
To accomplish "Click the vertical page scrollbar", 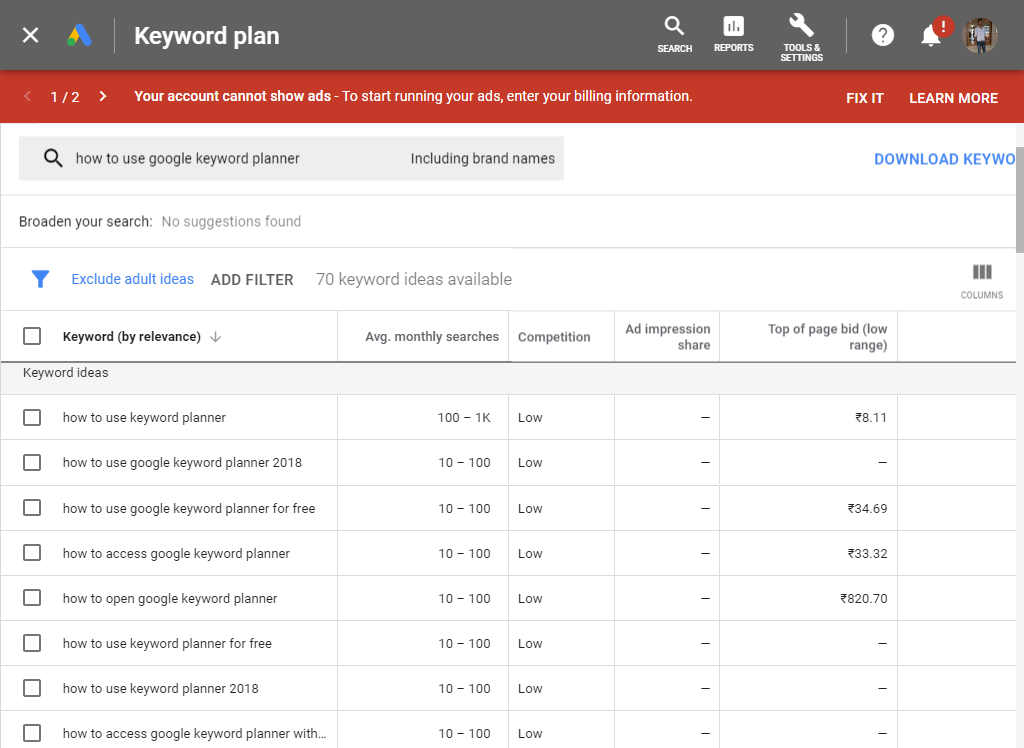I will tap(1019, 199).
